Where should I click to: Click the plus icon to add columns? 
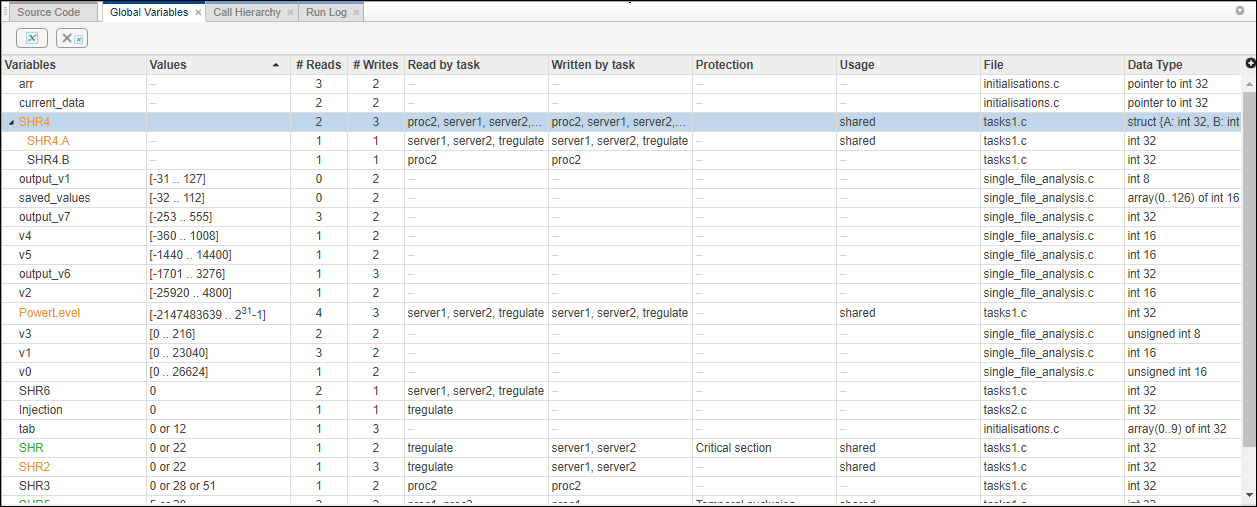click(x=1250, y=63)
